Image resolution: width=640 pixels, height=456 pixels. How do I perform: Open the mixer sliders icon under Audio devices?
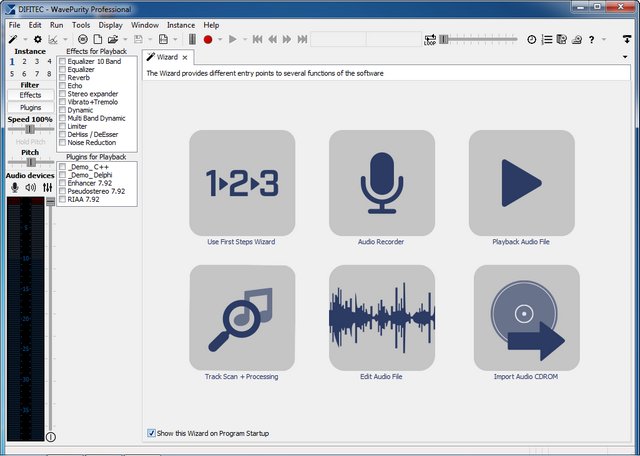(x=46, y=187)
